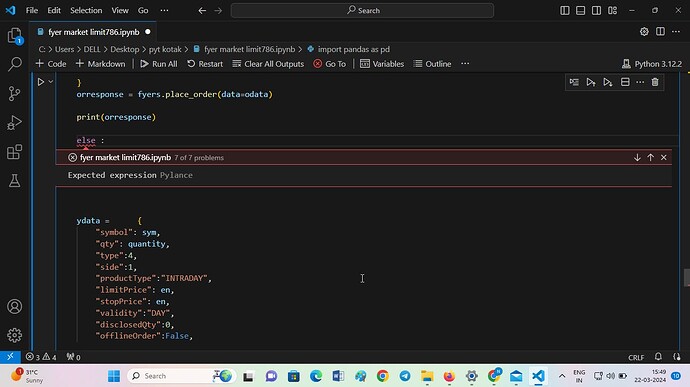
Task: Open the Extensions view
Action: (x=15, y=152)
